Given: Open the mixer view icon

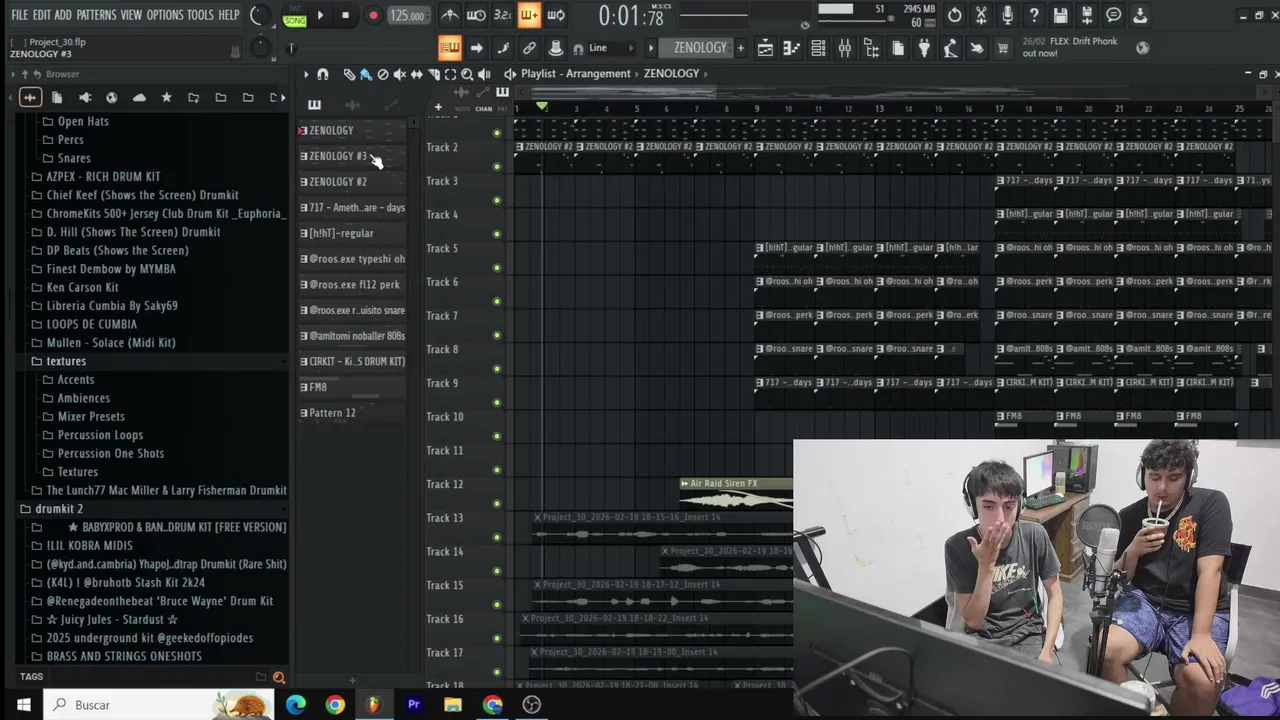Looking at the screenshot, I should [845, 48].
